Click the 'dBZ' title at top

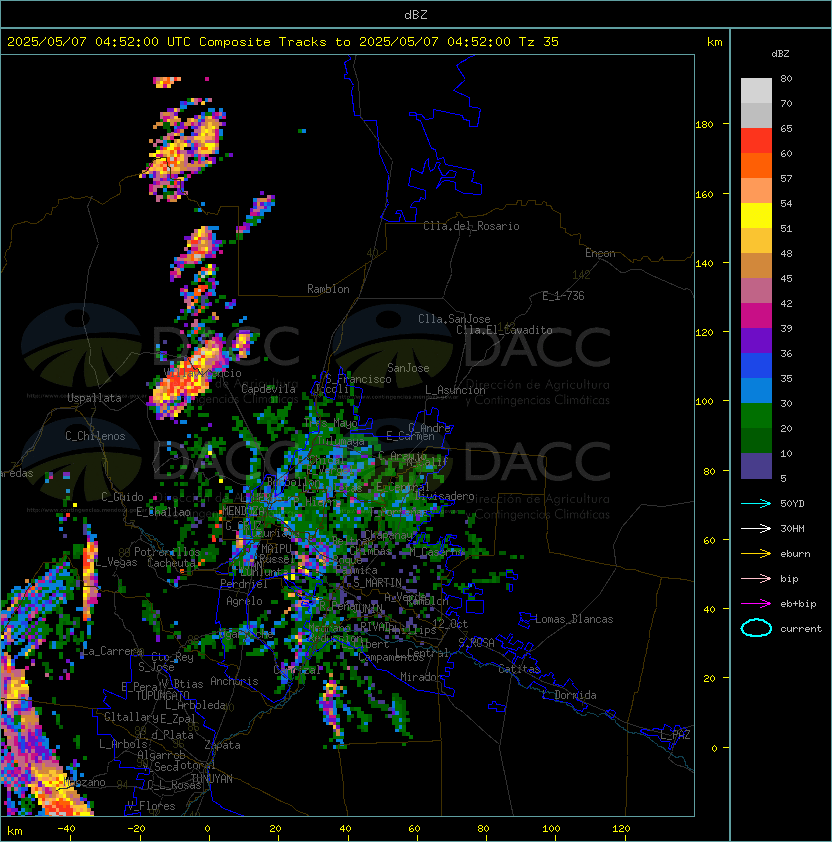[416, 14]
